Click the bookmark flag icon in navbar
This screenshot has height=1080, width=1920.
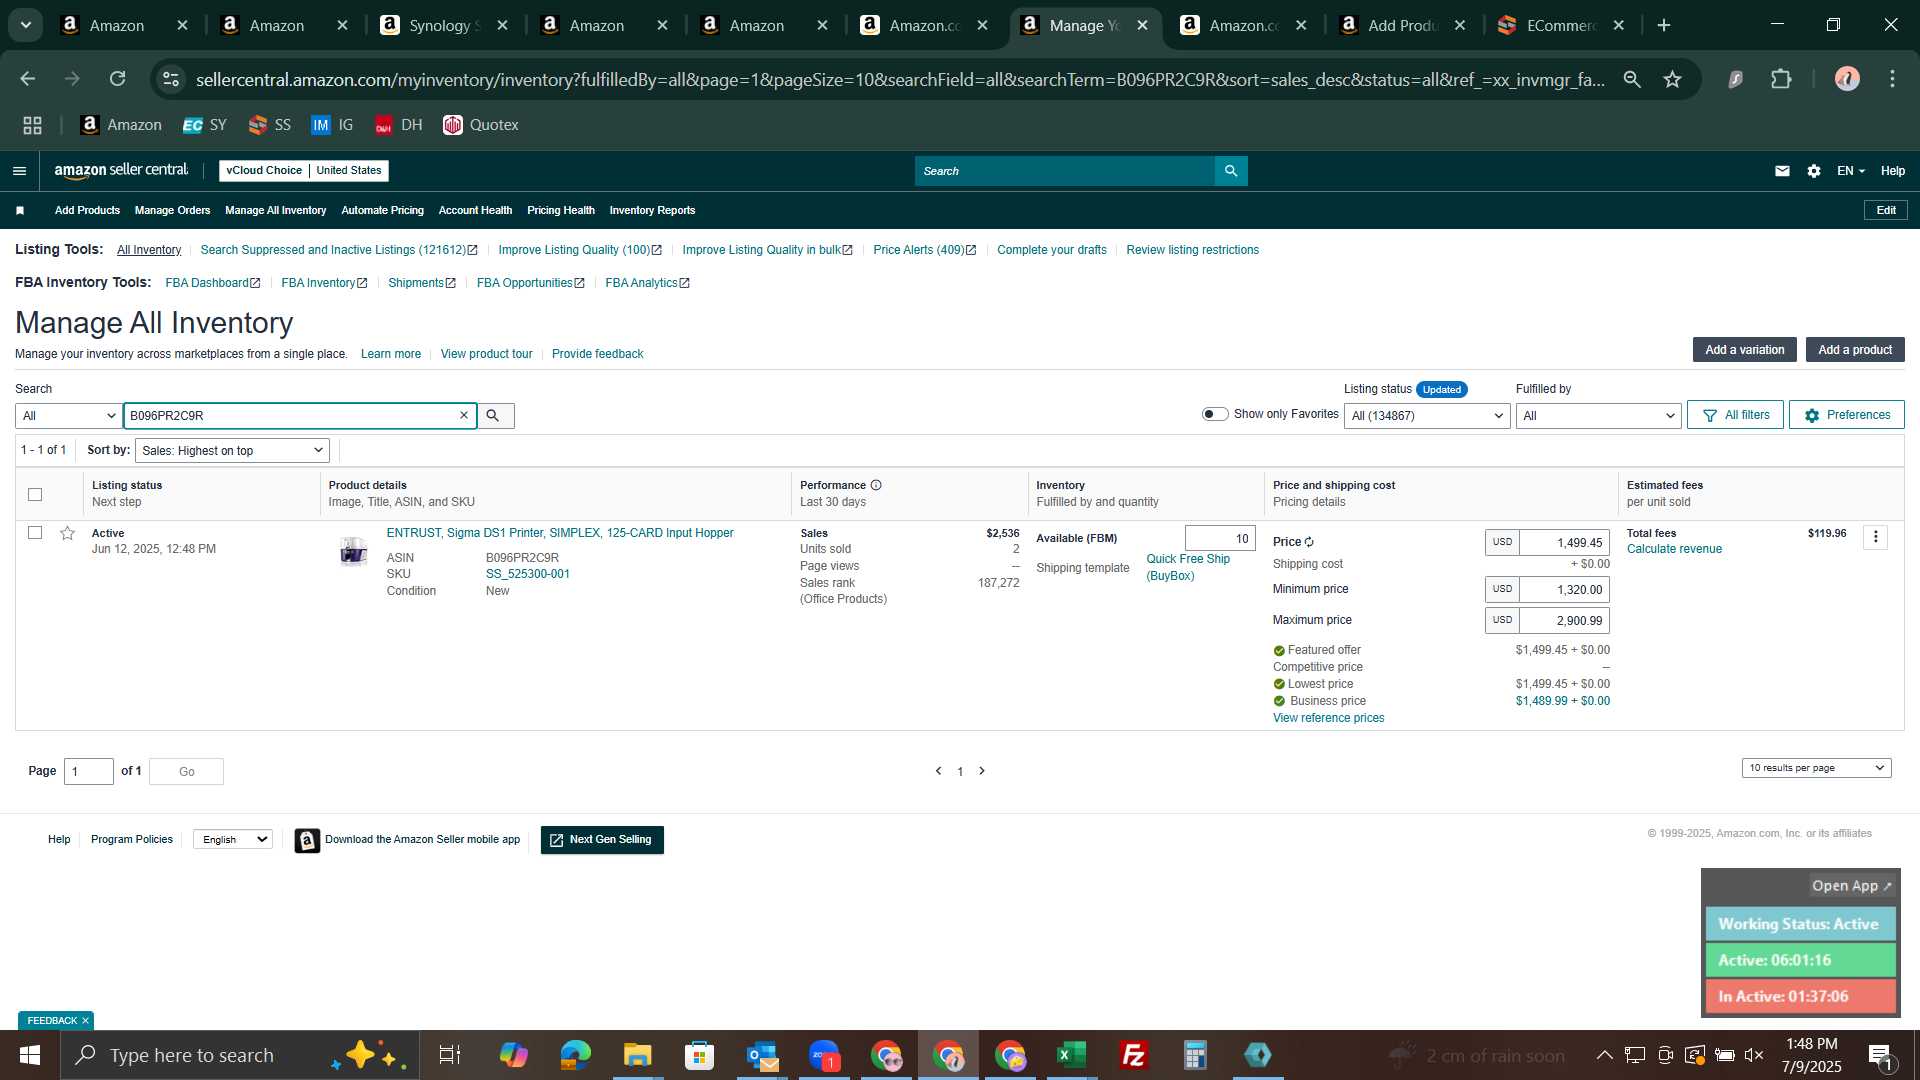[20, 210]
